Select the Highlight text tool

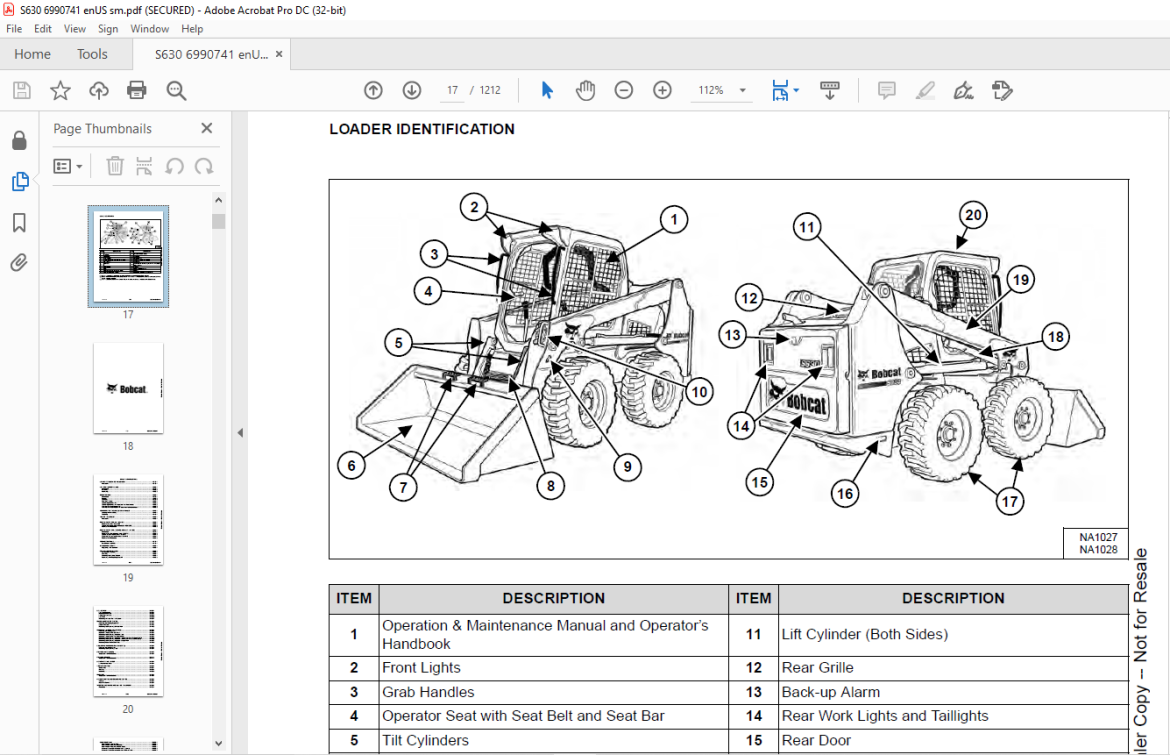[925, 90]
